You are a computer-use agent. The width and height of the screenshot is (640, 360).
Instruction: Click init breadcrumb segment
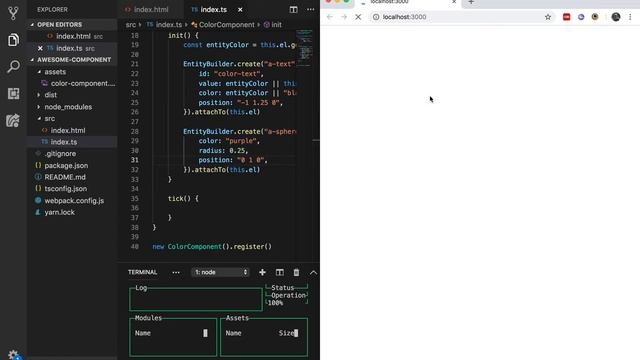pos(273,24)
